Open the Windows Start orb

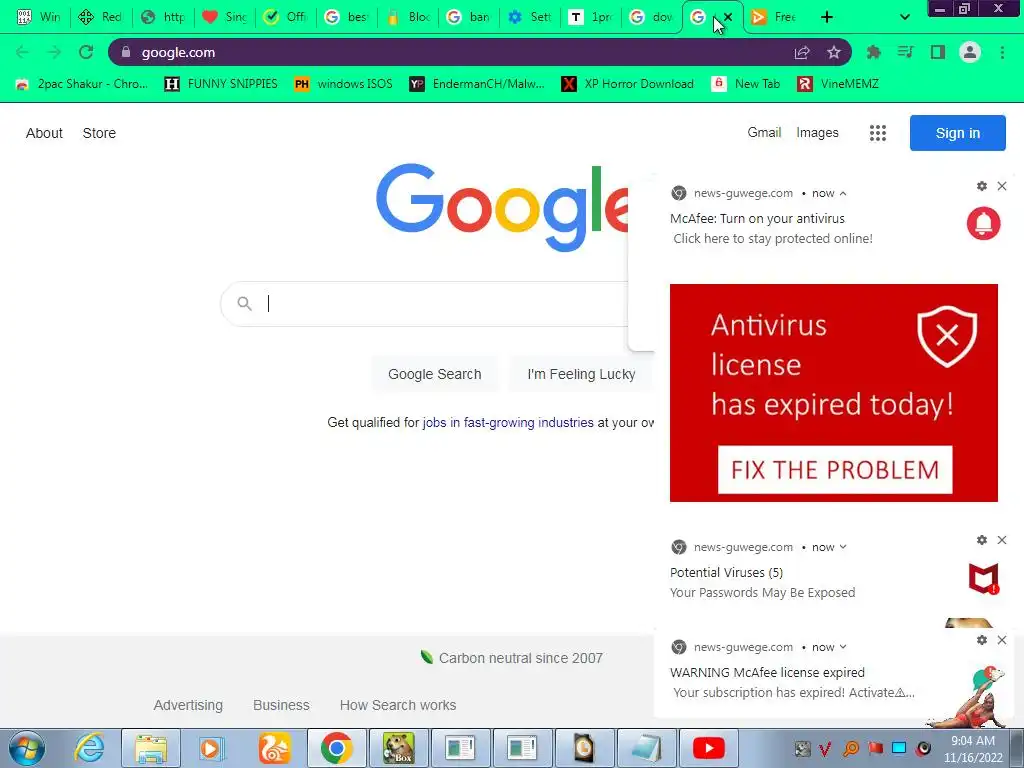tap(27, 748)
